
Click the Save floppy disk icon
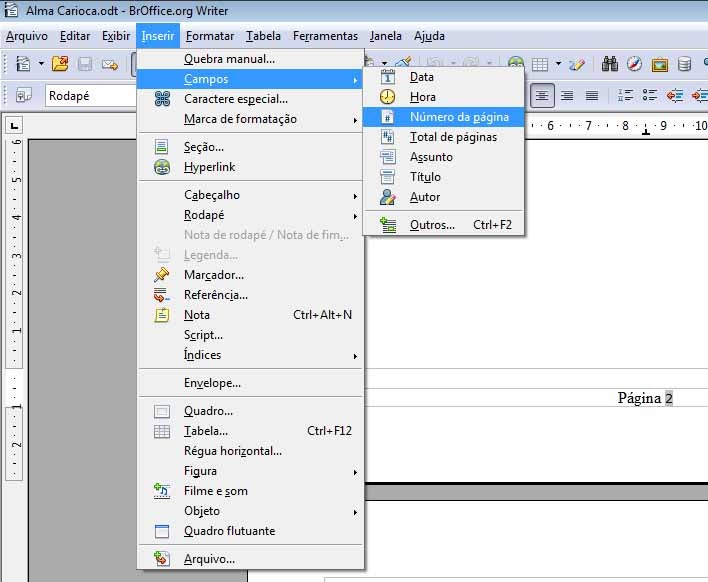pos(85,64)
